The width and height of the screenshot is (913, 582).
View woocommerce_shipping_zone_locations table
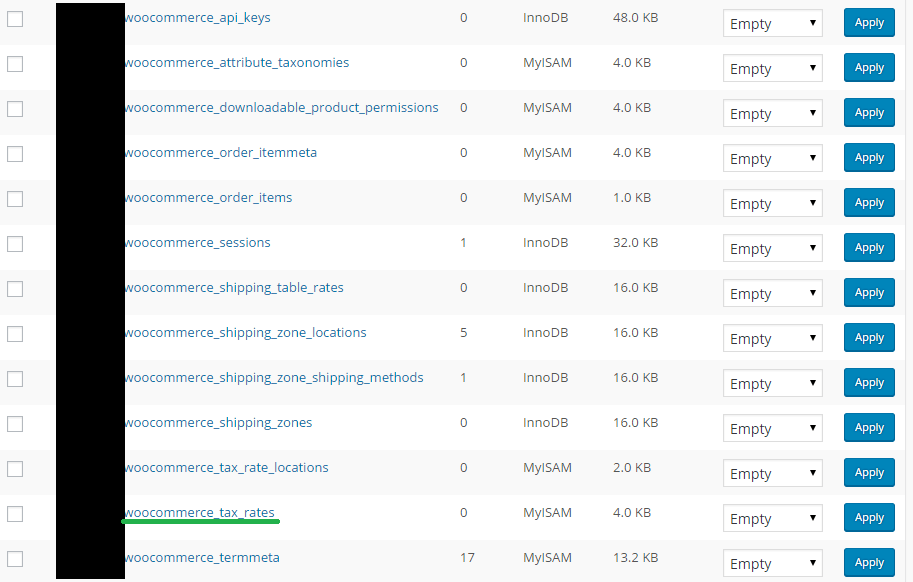tap(246, 333)
